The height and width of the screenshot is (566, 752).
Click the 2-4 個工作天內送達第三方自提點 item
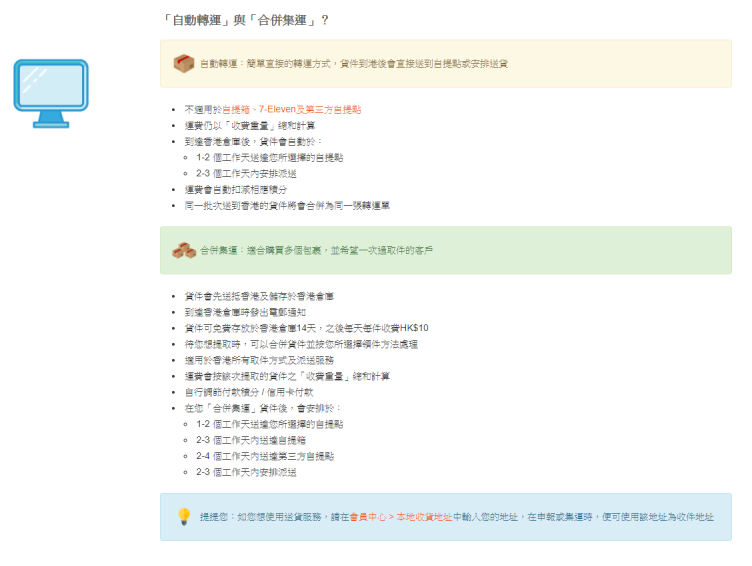tap(264, 456)
